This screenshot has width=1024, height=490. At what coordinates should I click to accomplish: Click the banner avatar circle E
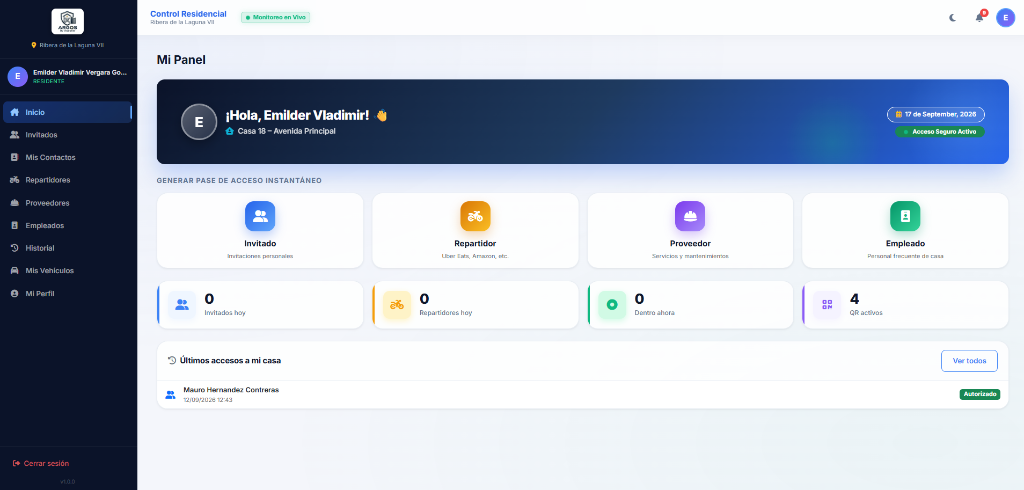click(x=199, y=122)
